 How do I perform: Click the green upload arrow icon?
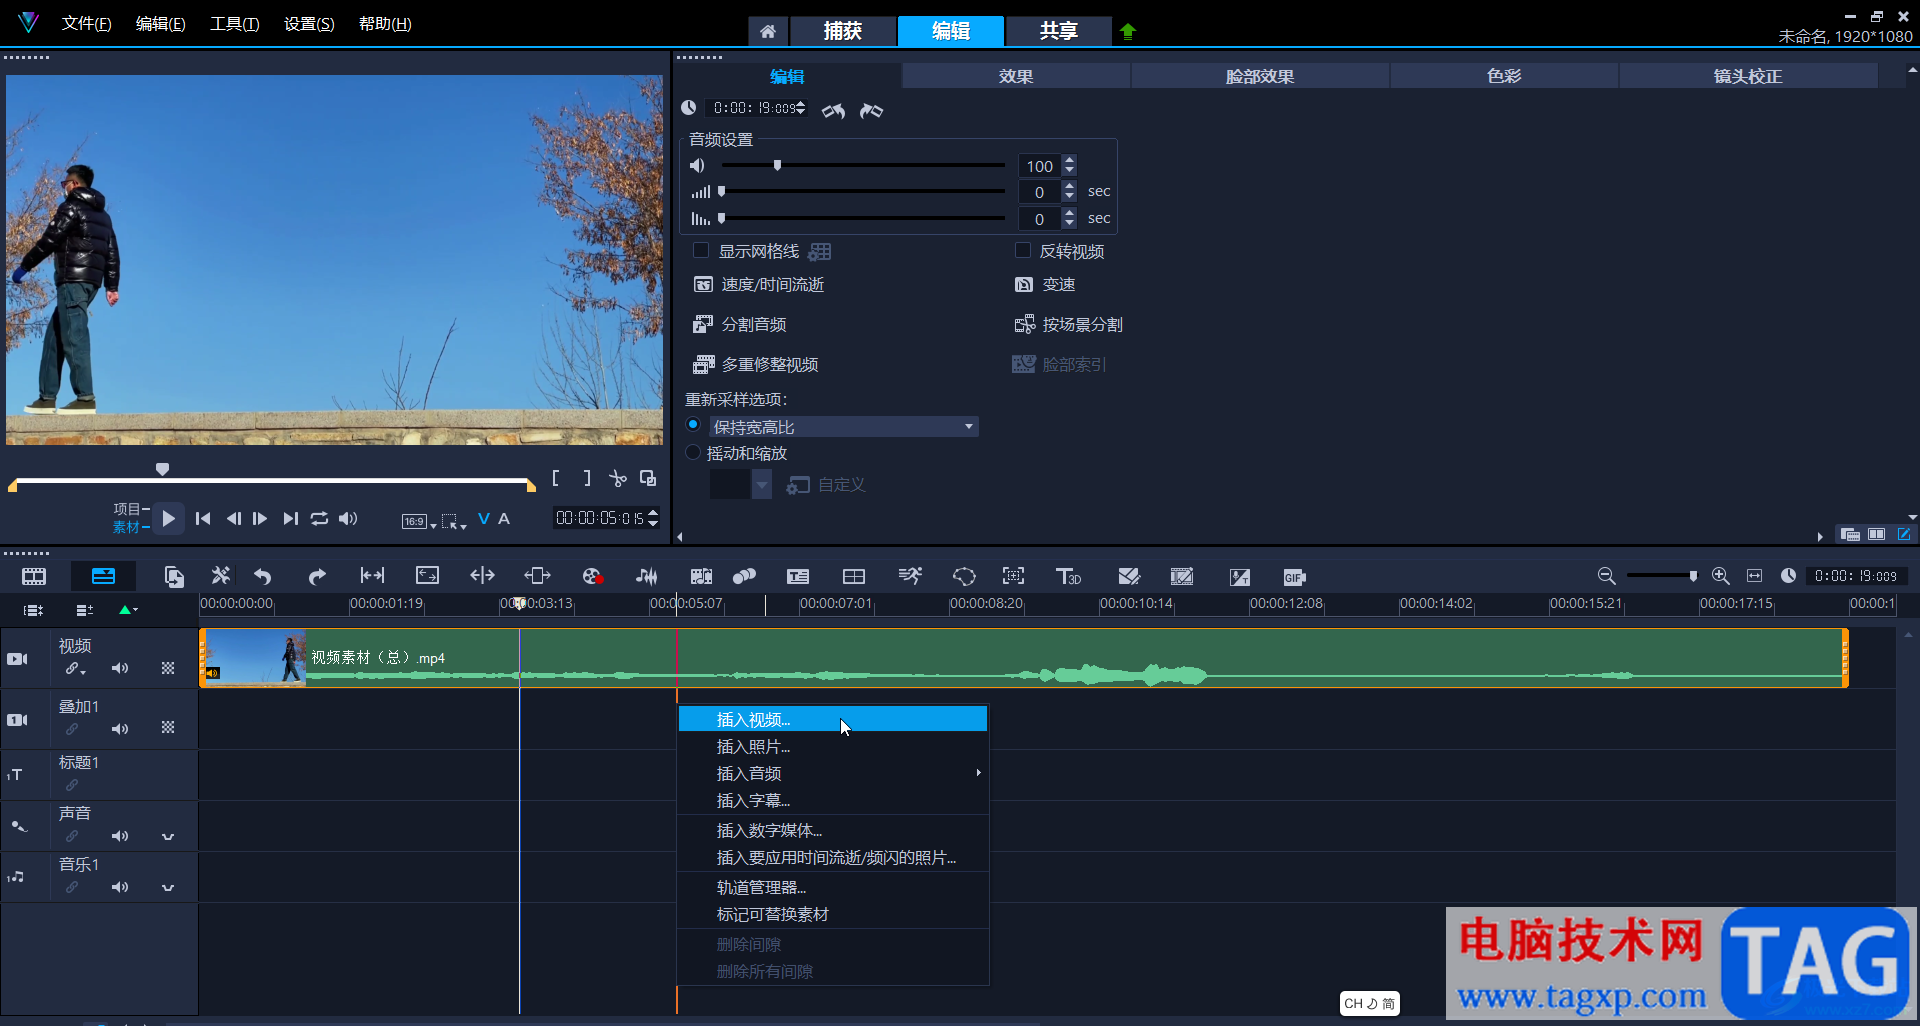pos(1128,31)
